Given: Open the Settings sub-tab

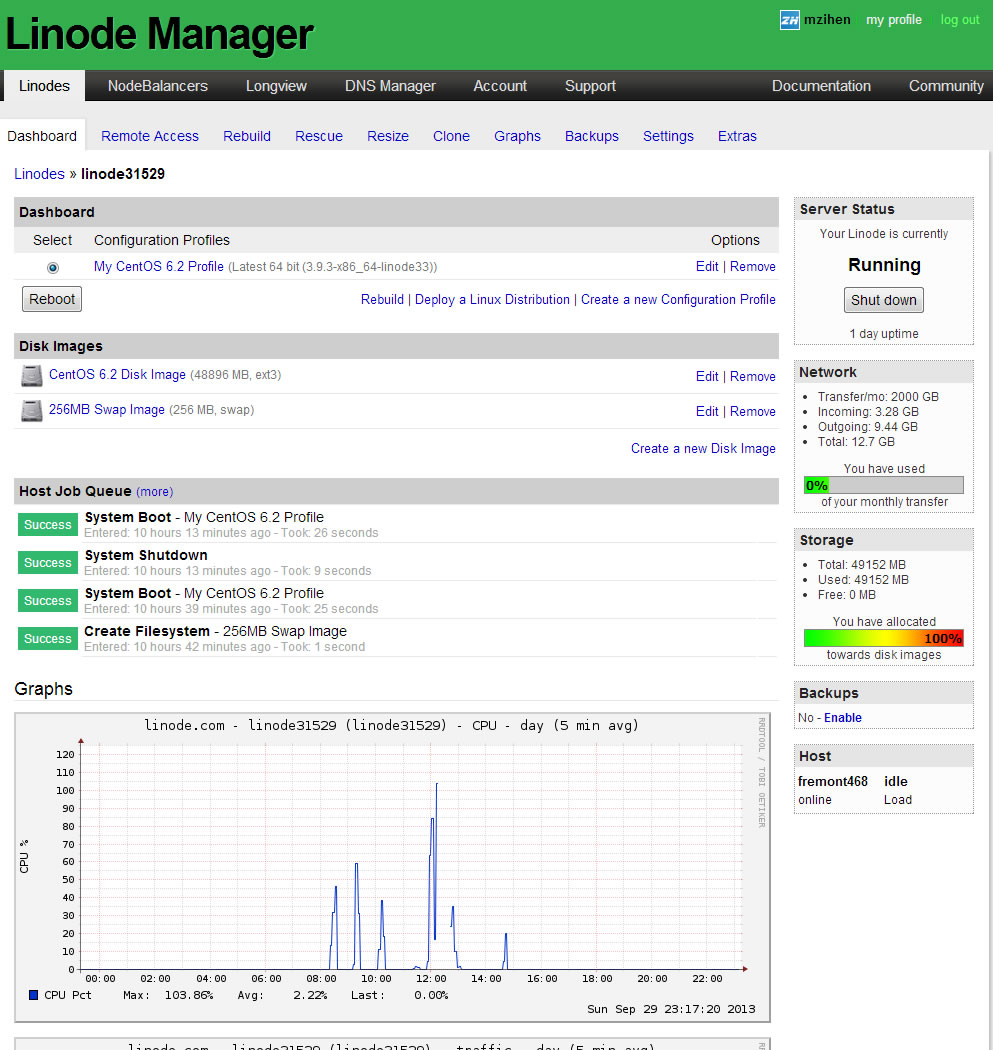Looking at the screenshot, I should coord(668,136).
